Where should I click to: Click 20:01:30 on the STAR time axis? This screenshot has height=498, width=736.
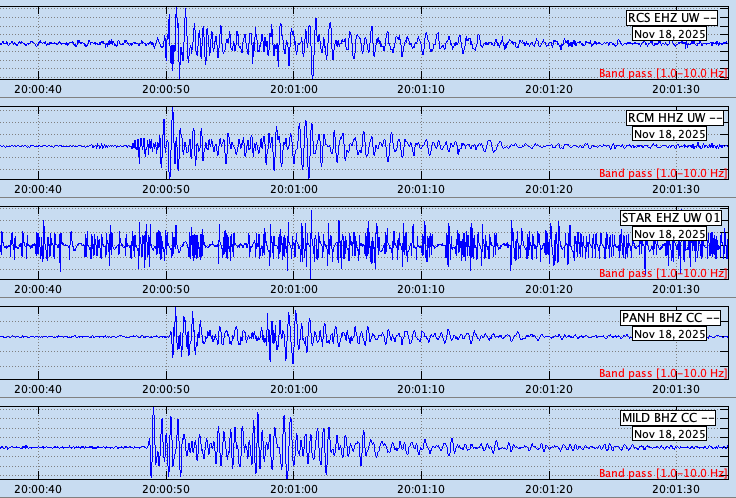tap(676, 289)
